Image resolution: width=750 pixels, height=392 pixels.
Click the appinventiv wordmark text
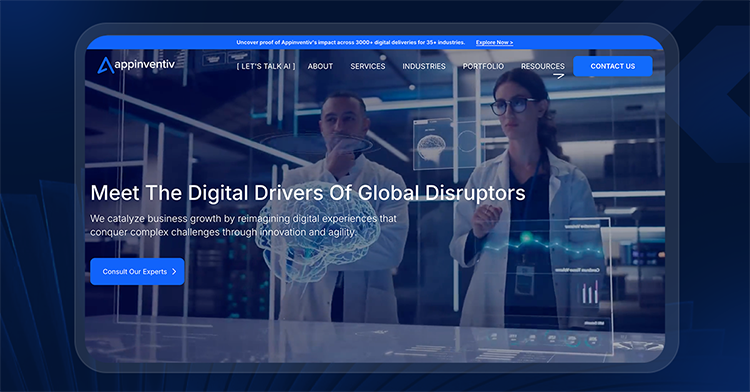tap(145, 64)
